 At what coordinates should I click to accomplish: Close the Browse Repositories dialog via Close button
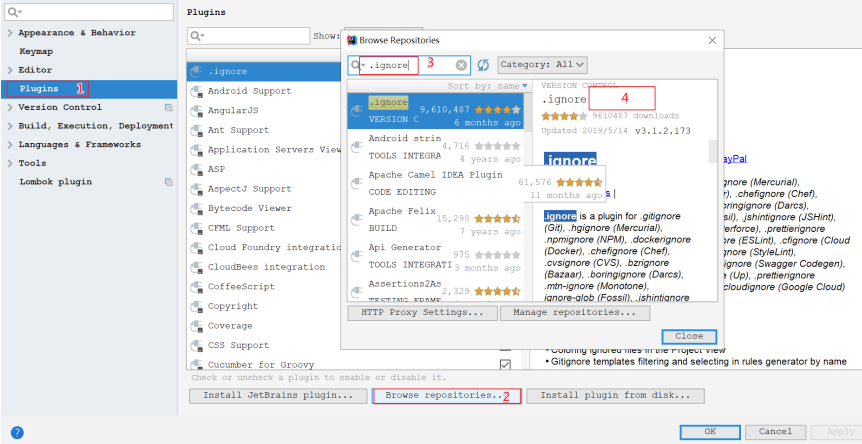point(689,336)
